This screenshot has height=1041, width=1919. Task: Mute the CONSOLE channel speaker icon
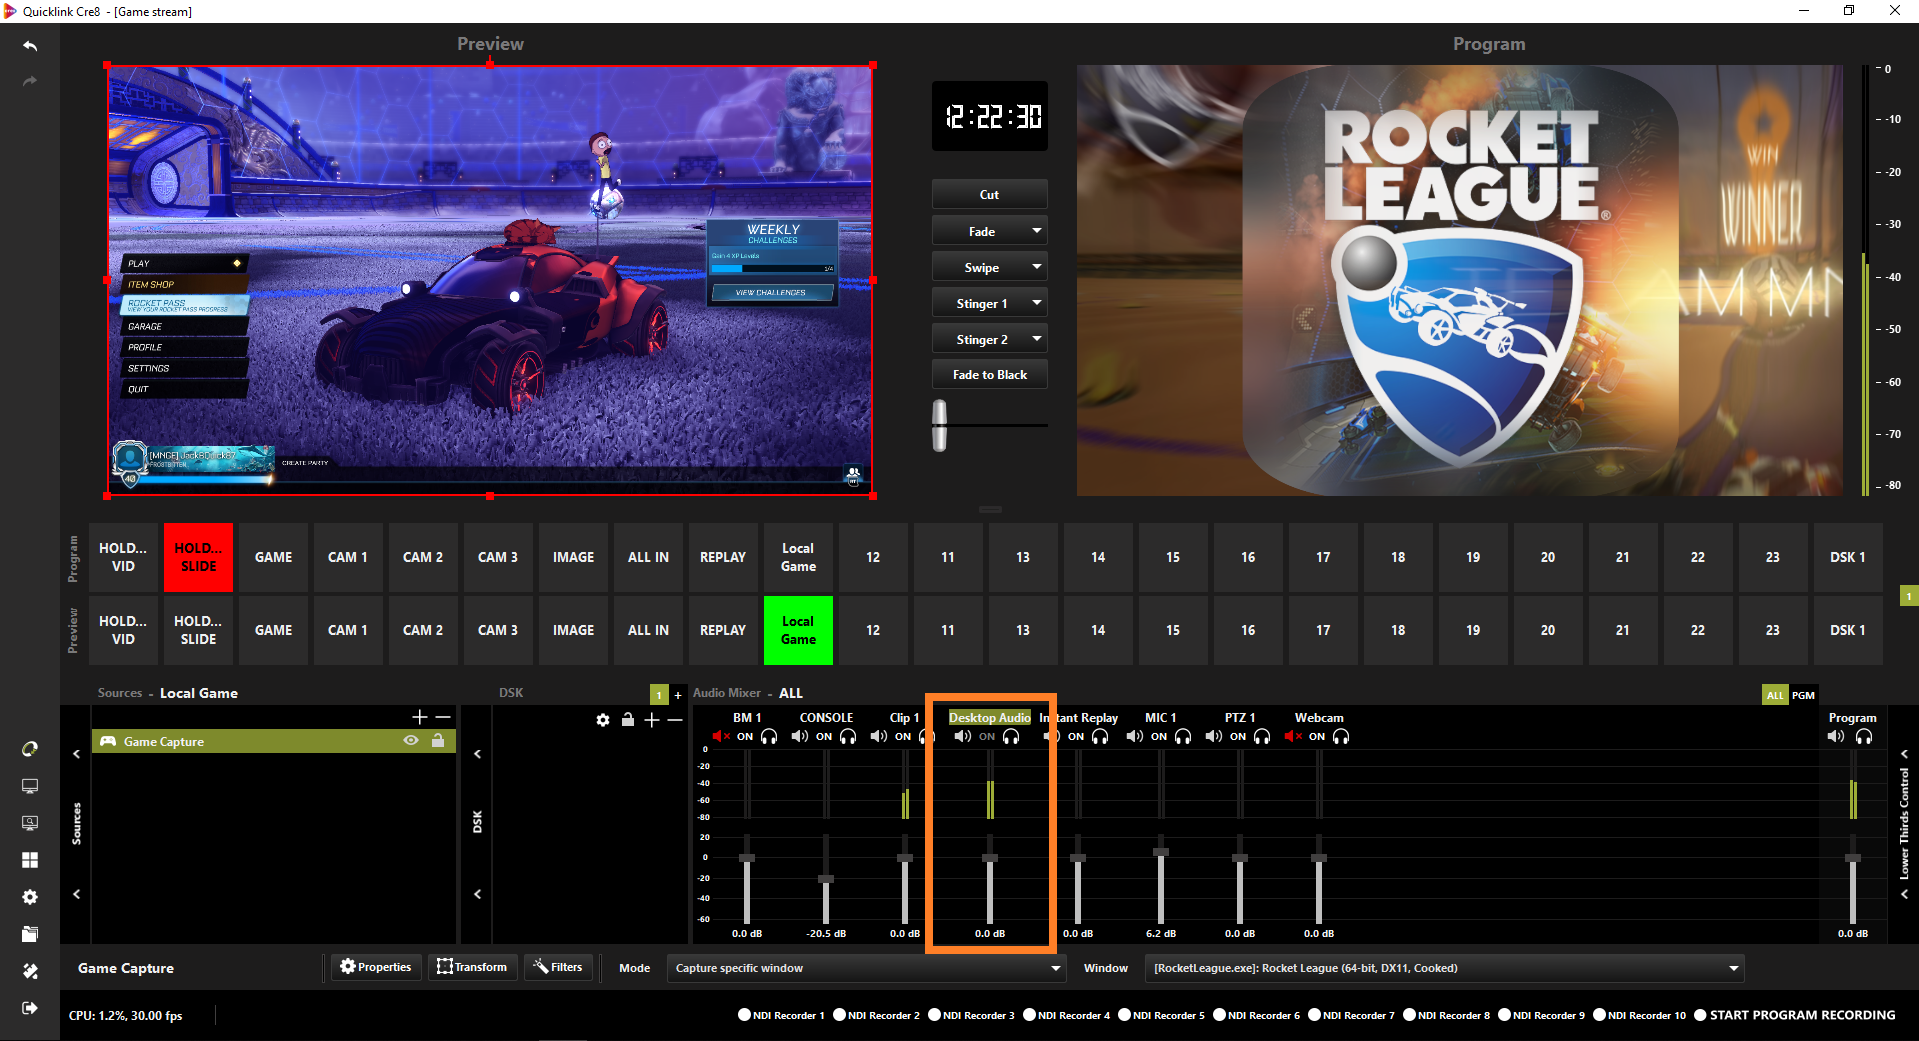click(800, 737)
